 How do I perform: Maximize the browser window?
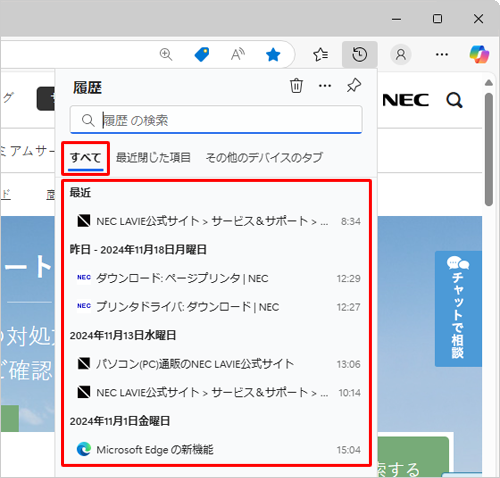coord(437,19)
